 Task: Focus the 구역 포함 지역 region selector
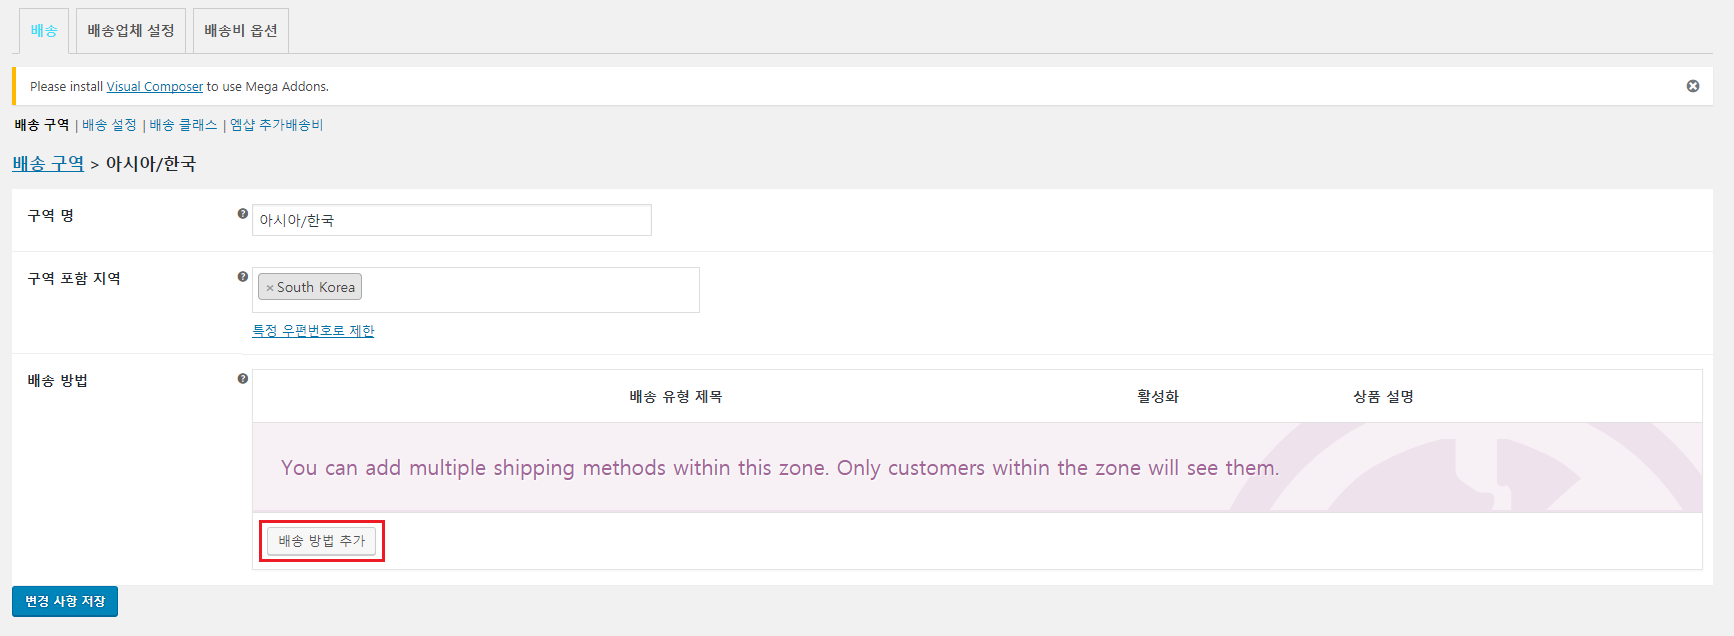coord(476,290)
